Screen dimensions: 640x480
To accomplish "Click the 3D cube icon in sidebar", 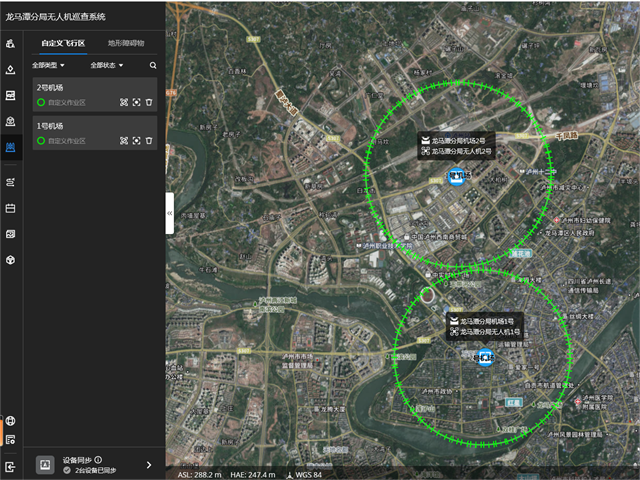I will [10, 260].
